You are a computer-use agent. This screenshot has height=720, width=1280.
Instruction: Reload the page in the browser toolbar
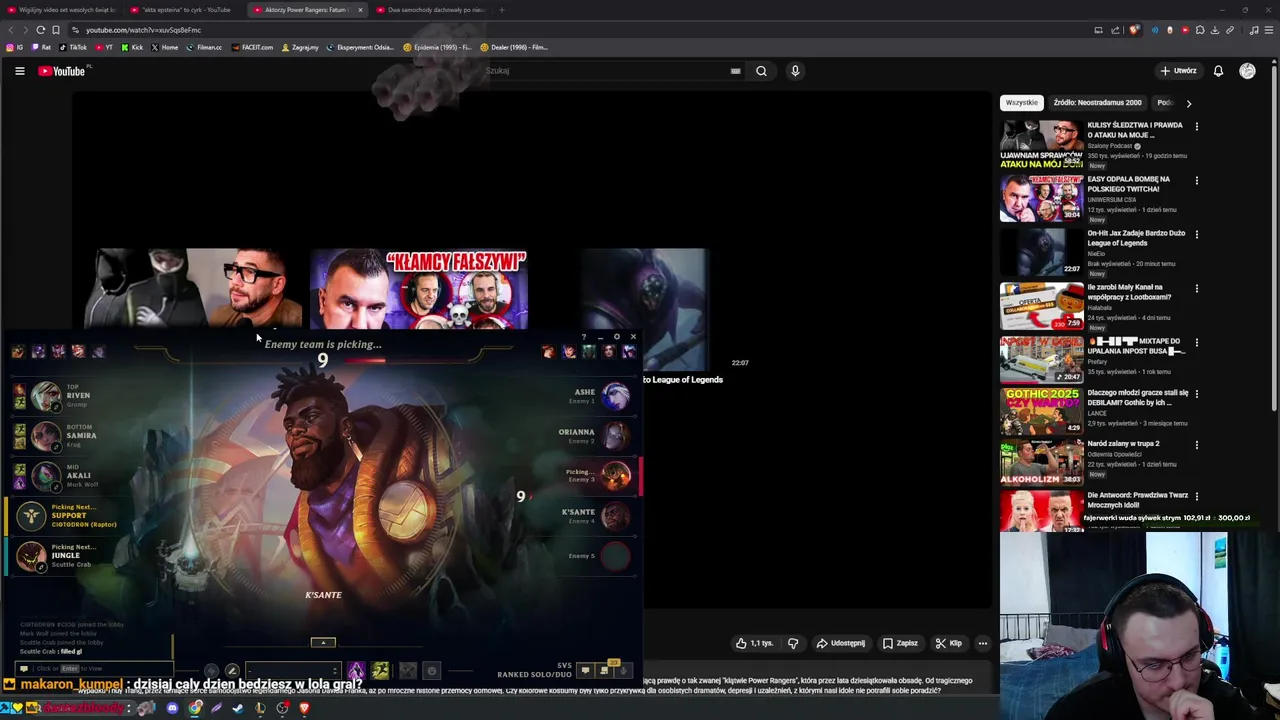click(40, 30)
